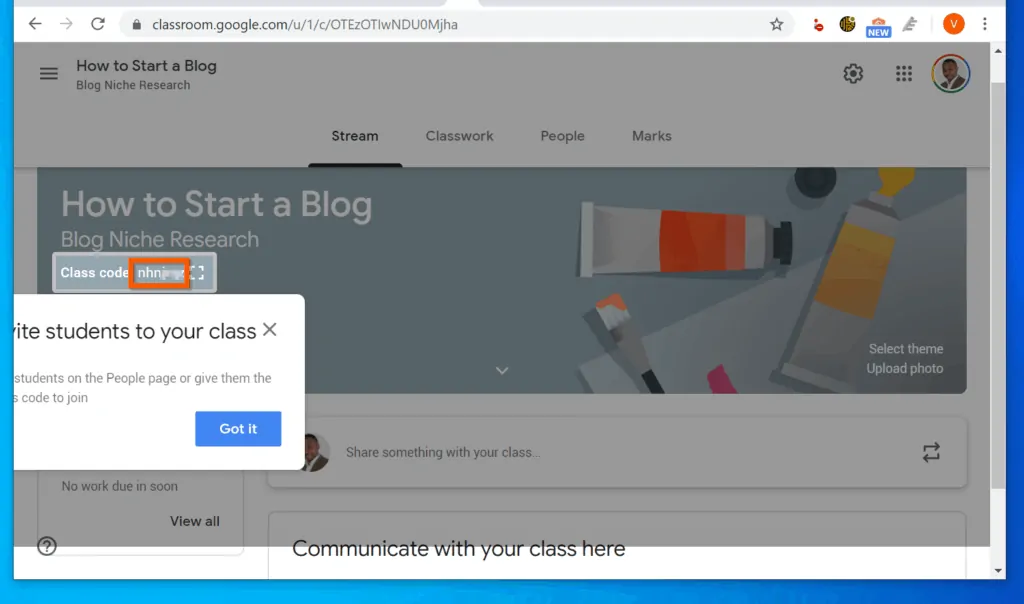Expand the banner with the down chevron
Screen dimensions: 1024x604
(502, 370)
